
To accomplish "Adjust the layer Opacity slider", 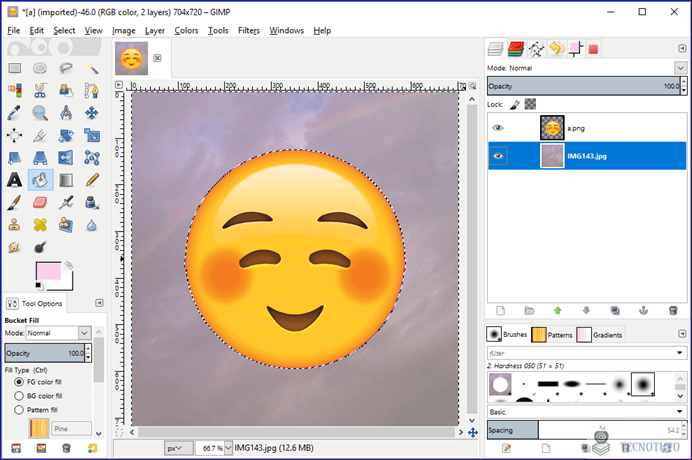I will click(584, 86).
